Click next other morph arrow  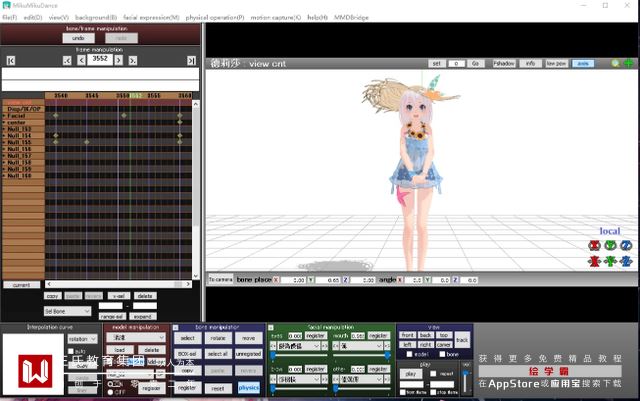tap(387, 379)
